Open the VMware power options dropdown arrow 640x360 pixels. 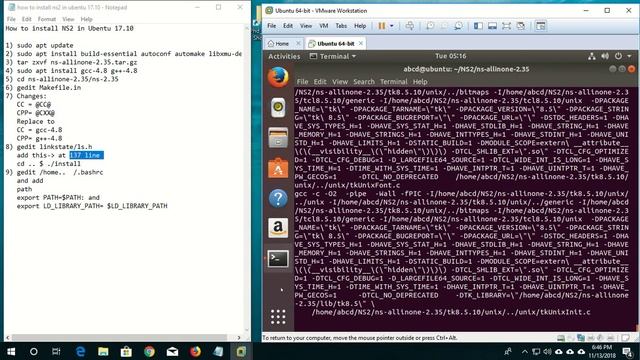pos(391,26)
